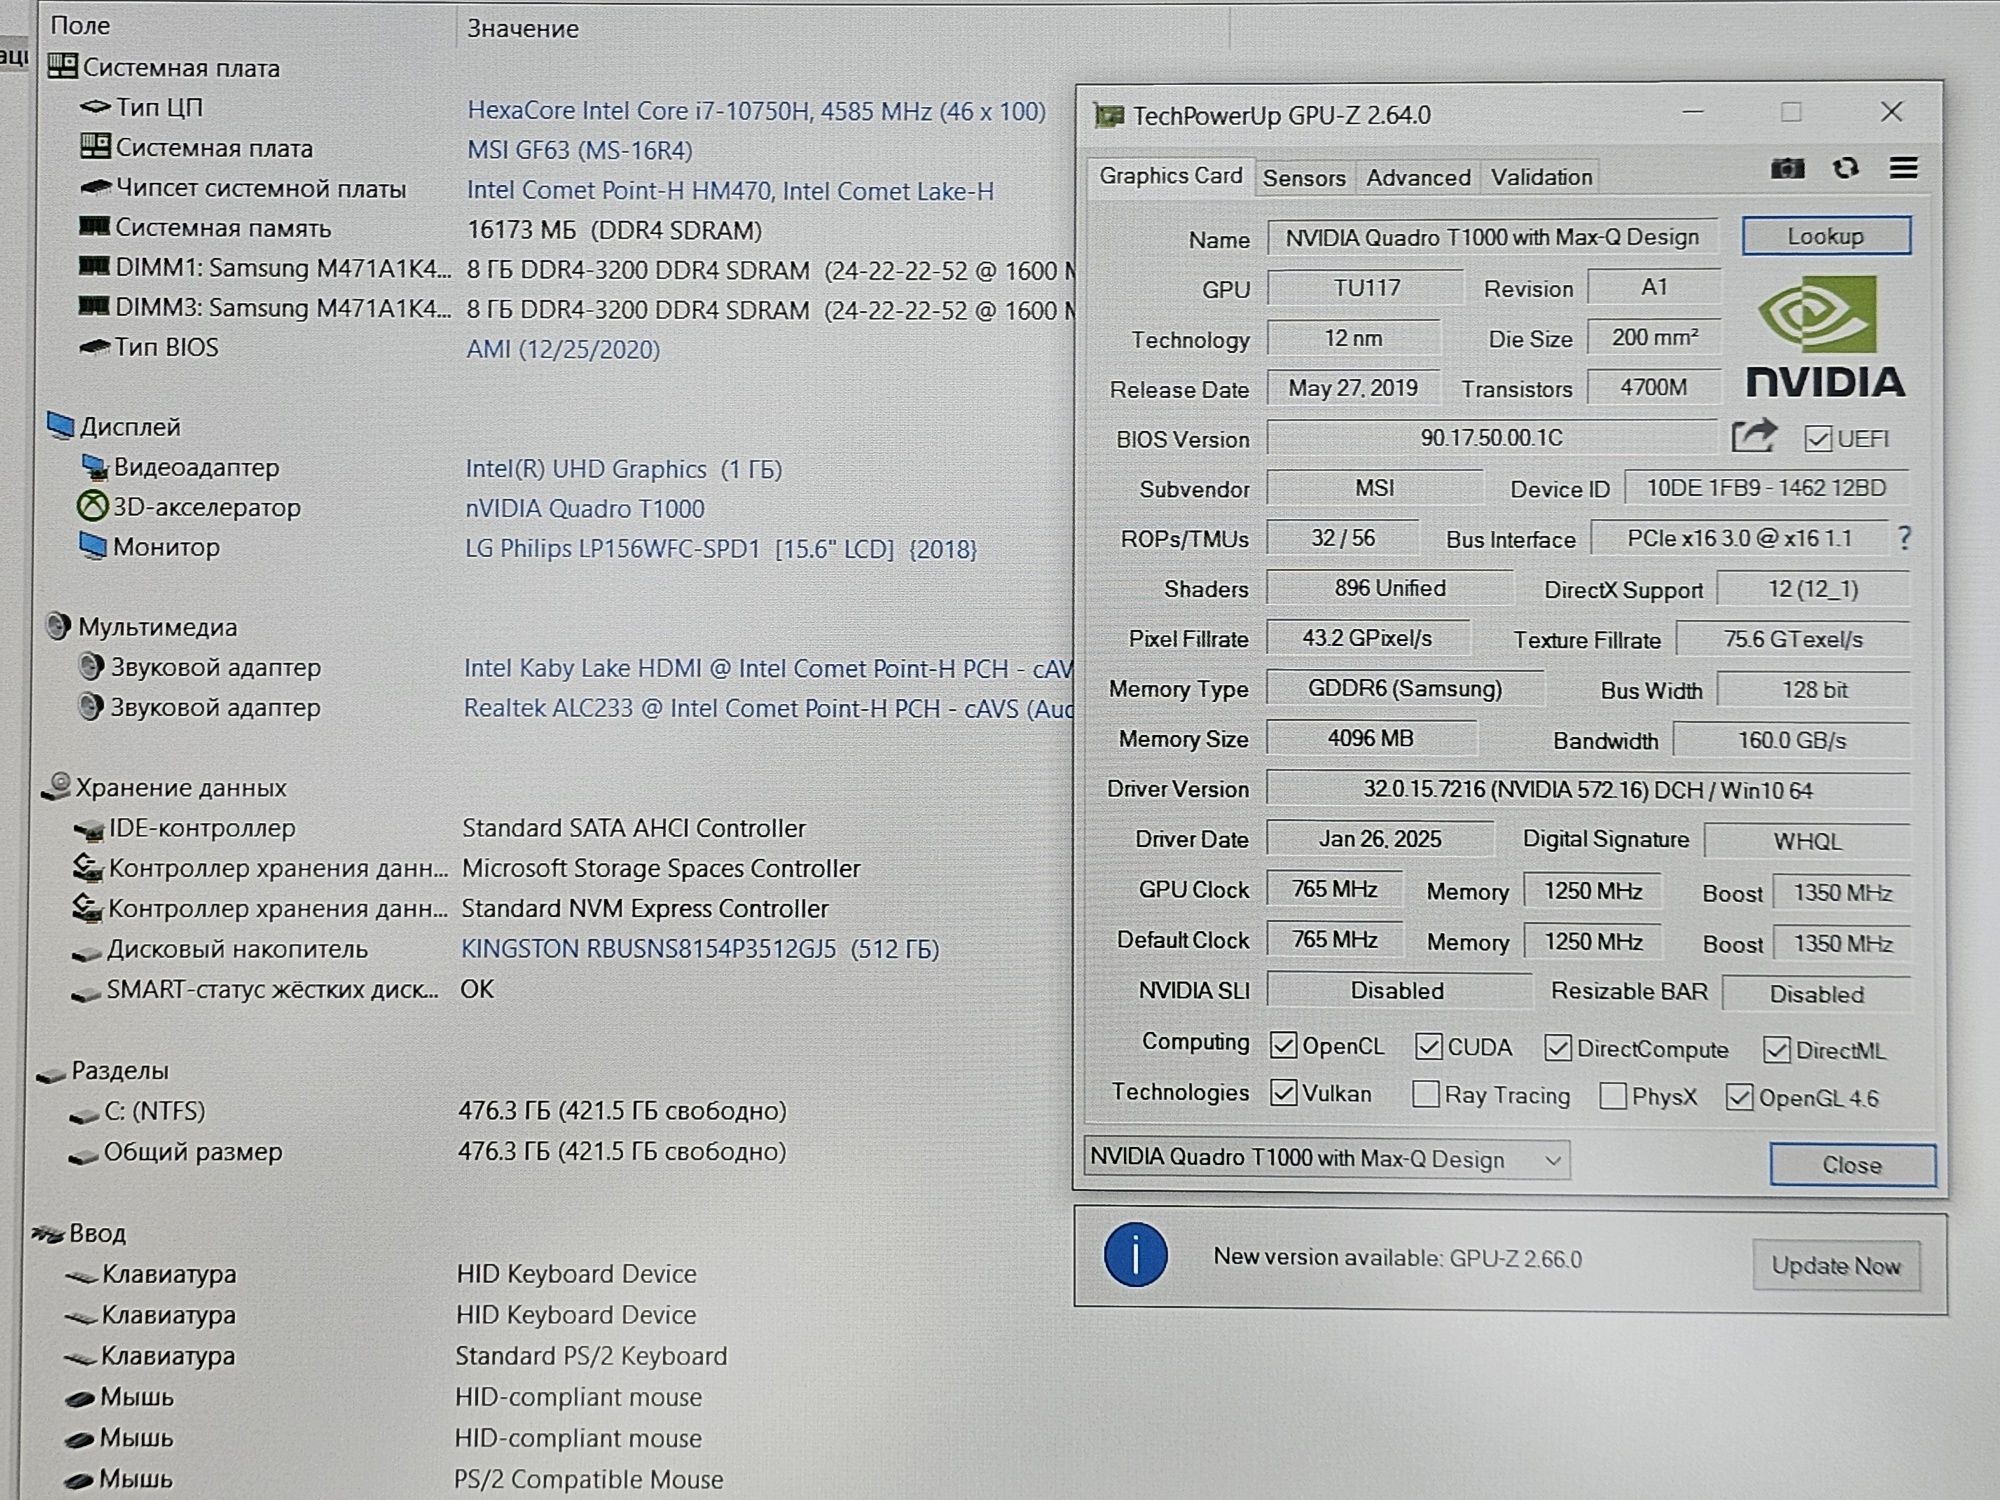Toggle the Vulkan checkbox
The height and width of the screenshot is (1500, 2000).
tap(1283, 1092)
